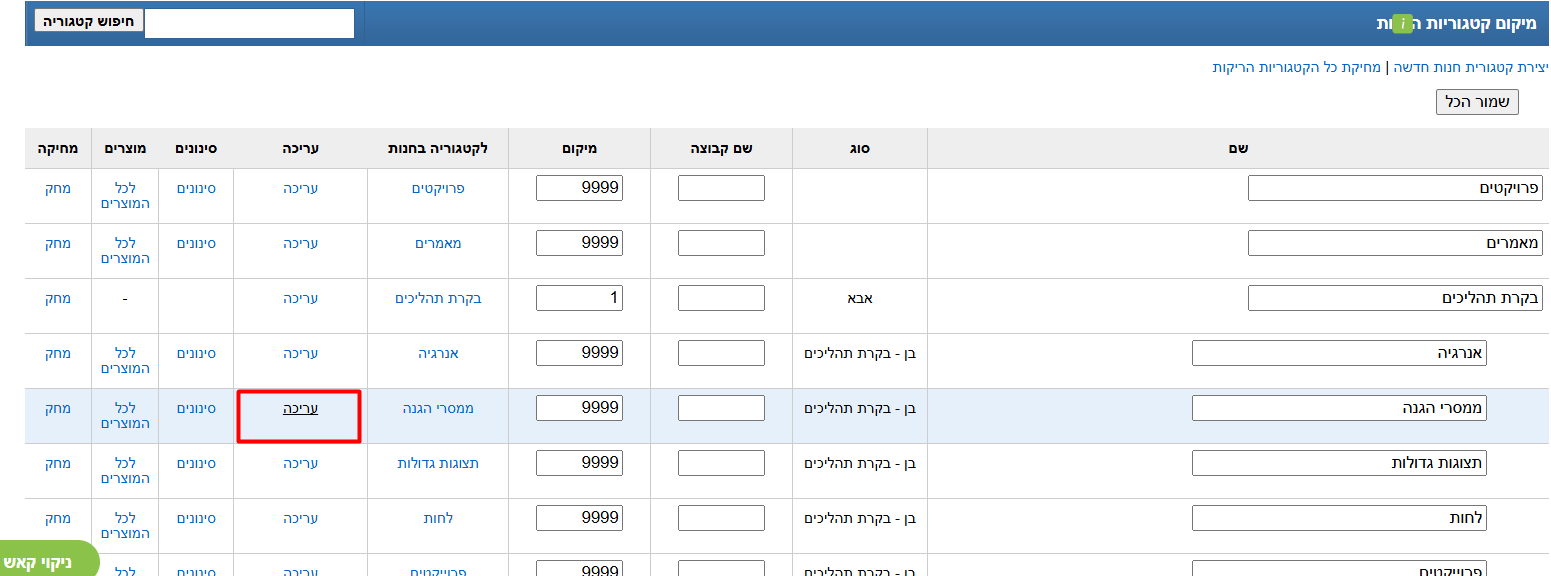Click מחק delete link for אנרגיה

tap(58, 353)
